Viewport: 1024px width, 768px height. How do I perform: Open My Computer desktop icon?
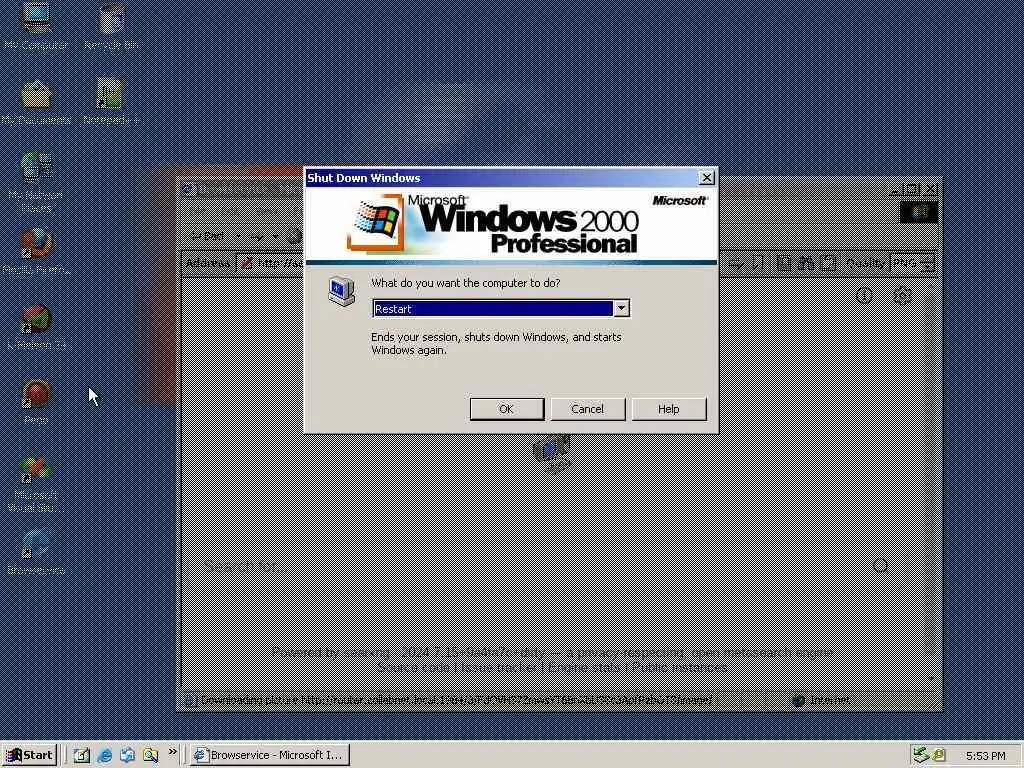pos(36,26)
